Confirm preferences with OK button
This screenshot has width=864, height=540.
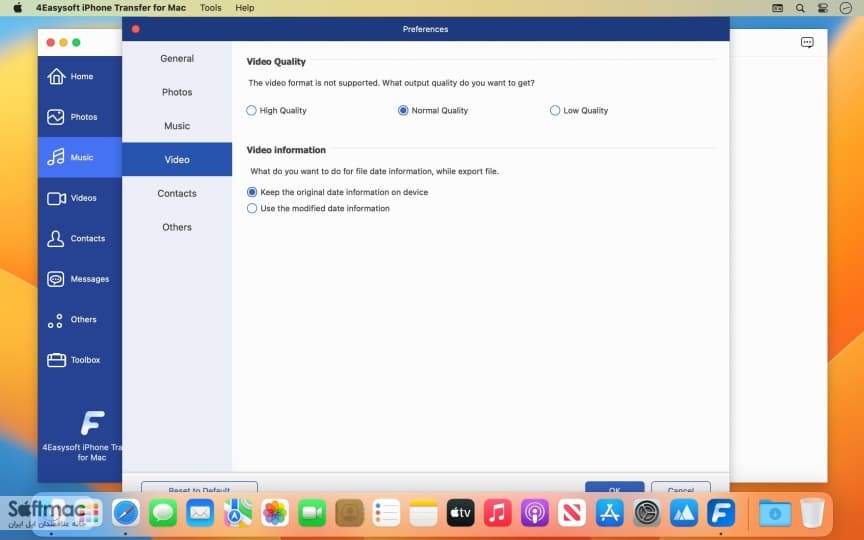[x=614, y=487]
